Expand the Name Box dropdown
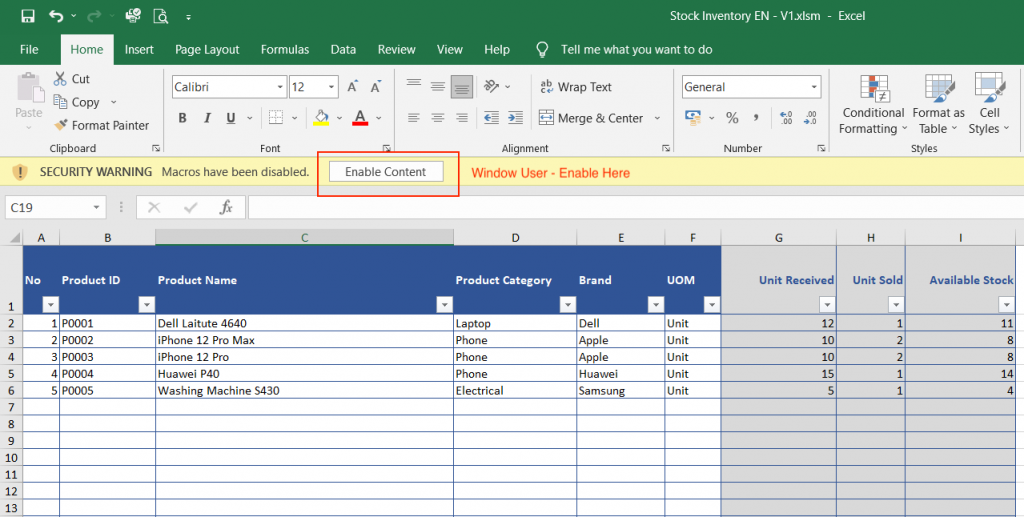The width and height of the screenshot is (1024, 517). pyautogui.click(x=96, y=208)
